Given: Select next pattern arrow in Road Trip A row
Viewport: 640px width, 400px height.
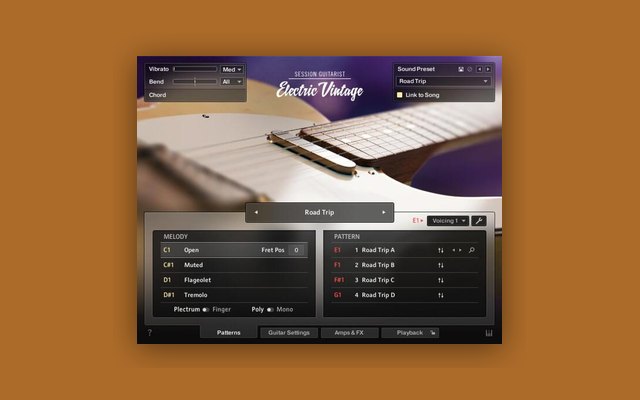Looking at the screenshot, I should [x=460, y=250].
